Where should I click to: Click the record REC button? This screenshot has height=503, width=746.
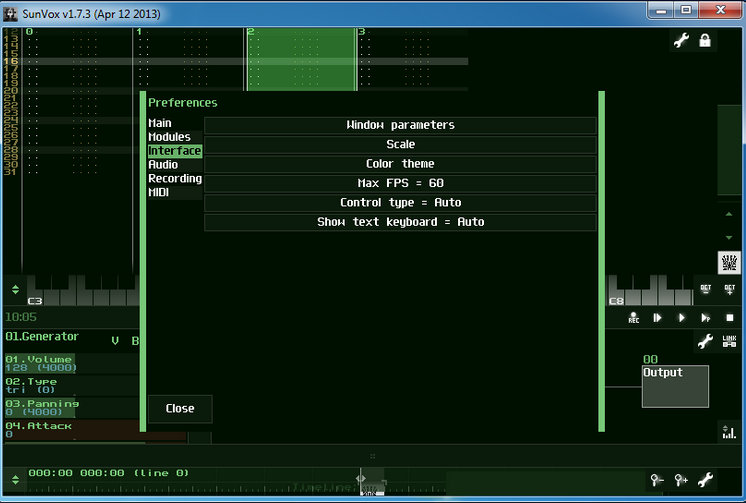pyautogui.click(x=634, y=317)
